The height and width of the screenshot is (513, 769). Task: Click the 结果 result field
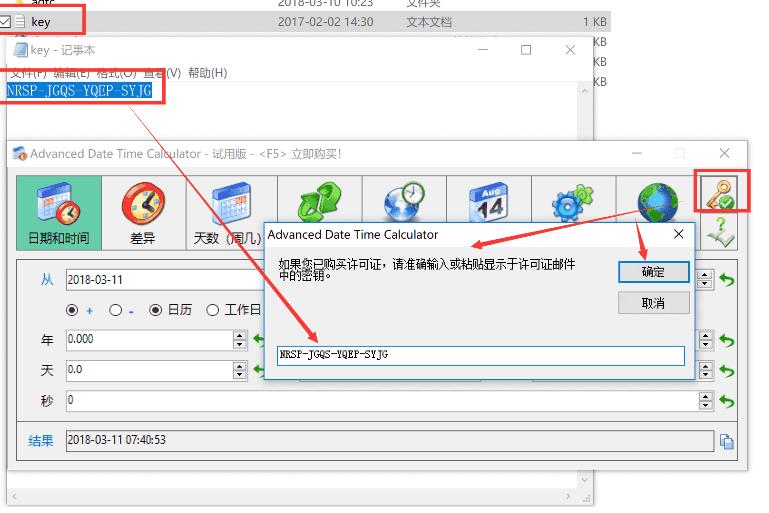click(390, 441)
